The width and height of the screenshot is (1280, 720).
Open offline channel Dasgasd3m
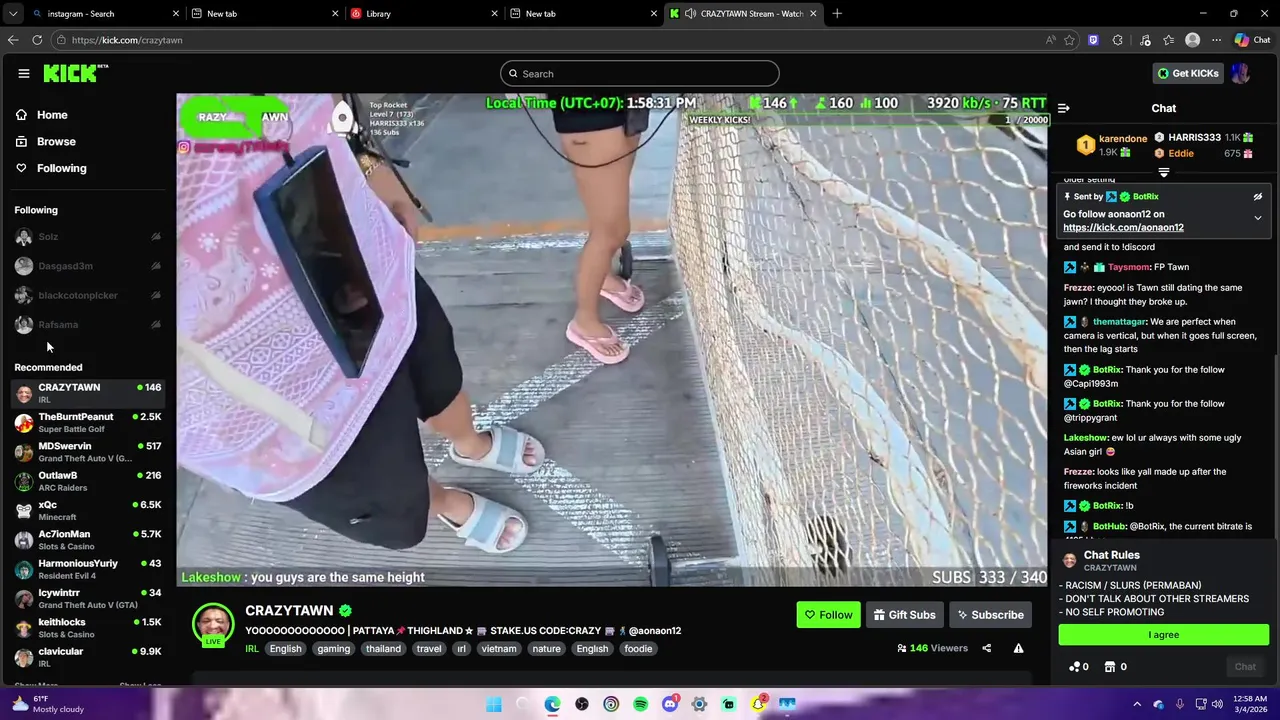click(x=88, y=266)
